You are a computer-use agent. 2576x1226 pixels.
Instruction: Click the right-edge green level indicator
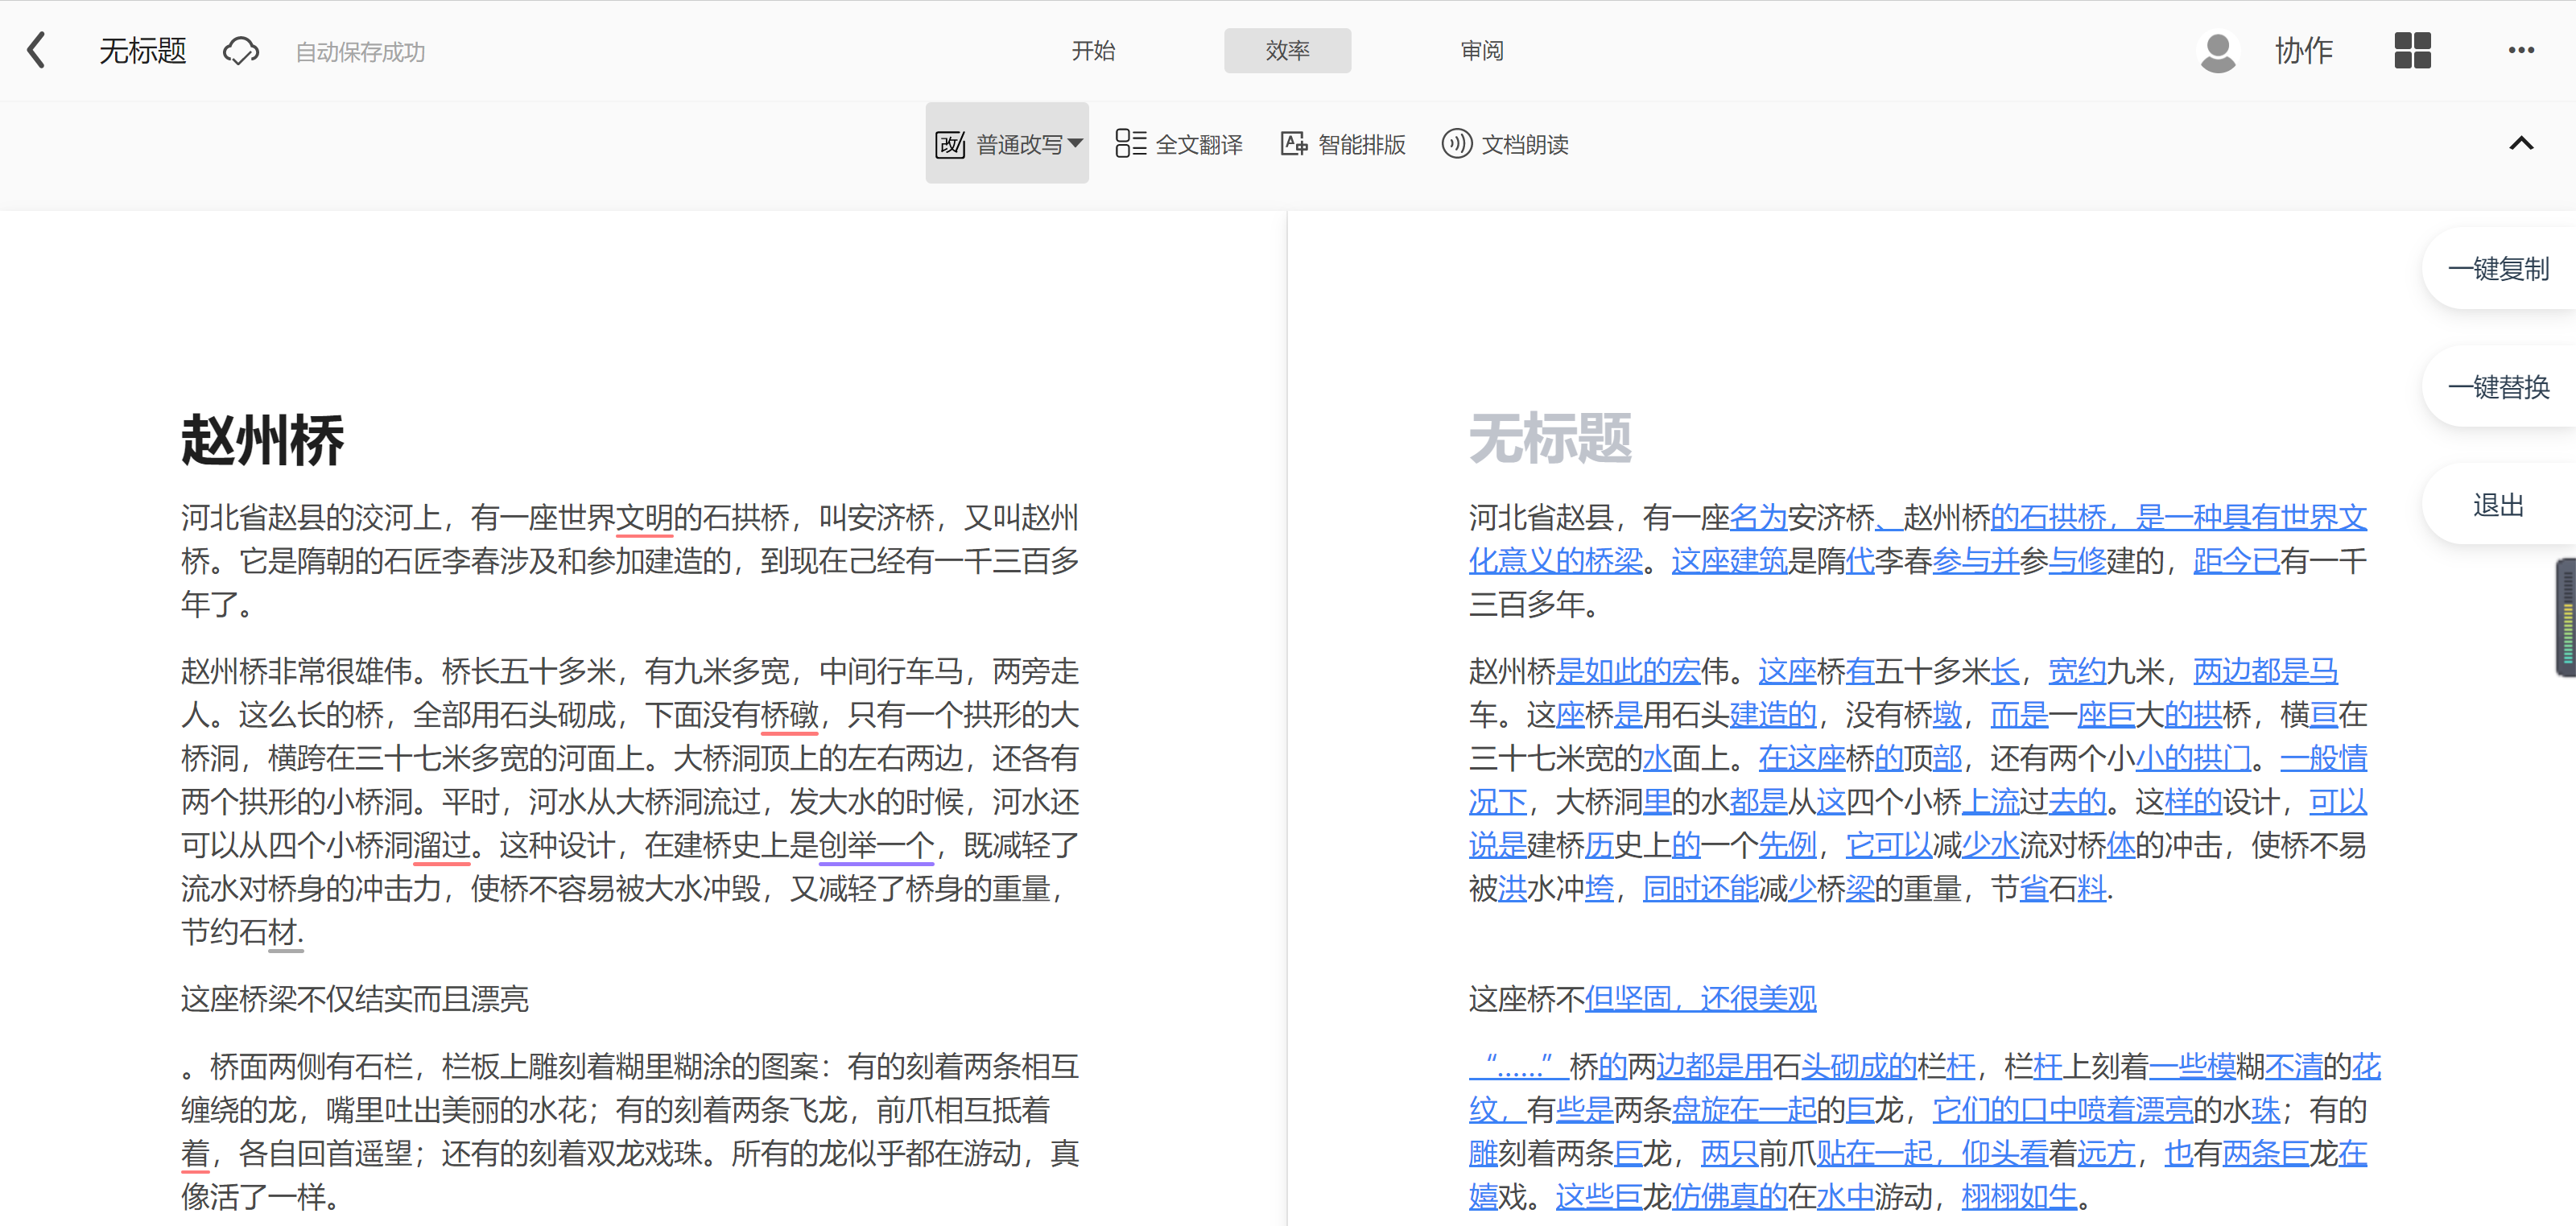2566,618
